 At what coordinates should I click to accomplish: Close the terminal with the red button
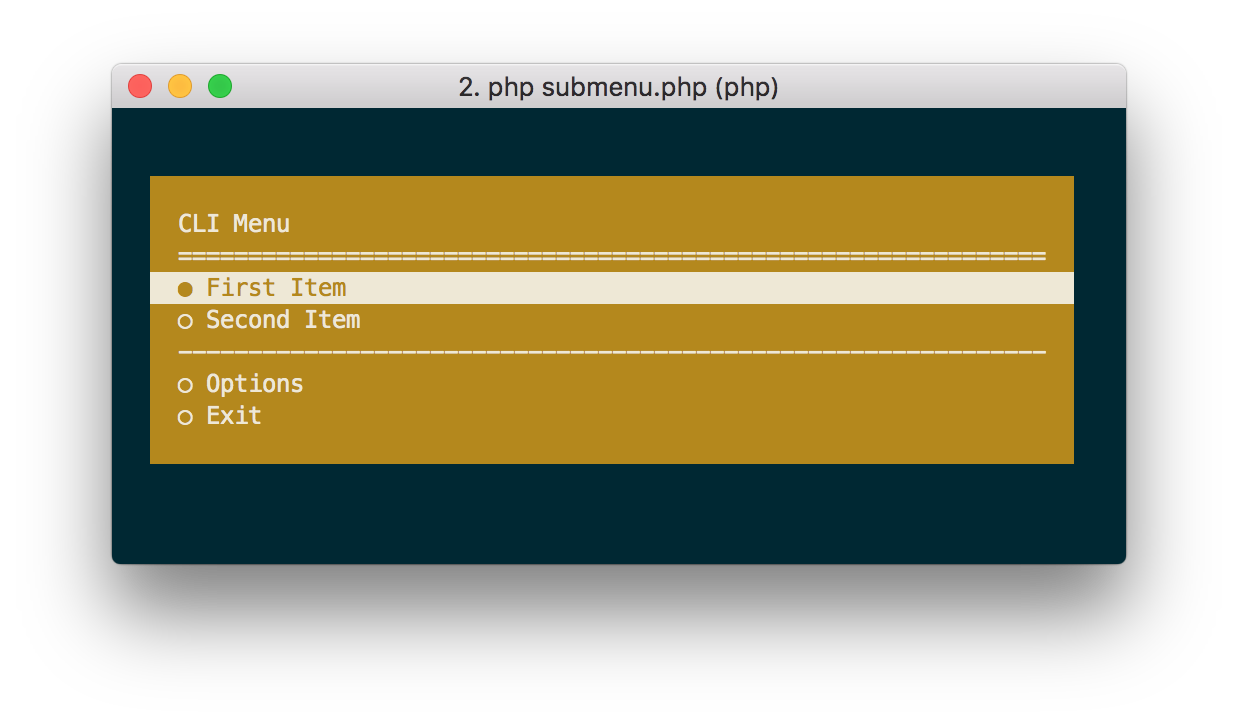pyautogui.click(x=140, y=87)
